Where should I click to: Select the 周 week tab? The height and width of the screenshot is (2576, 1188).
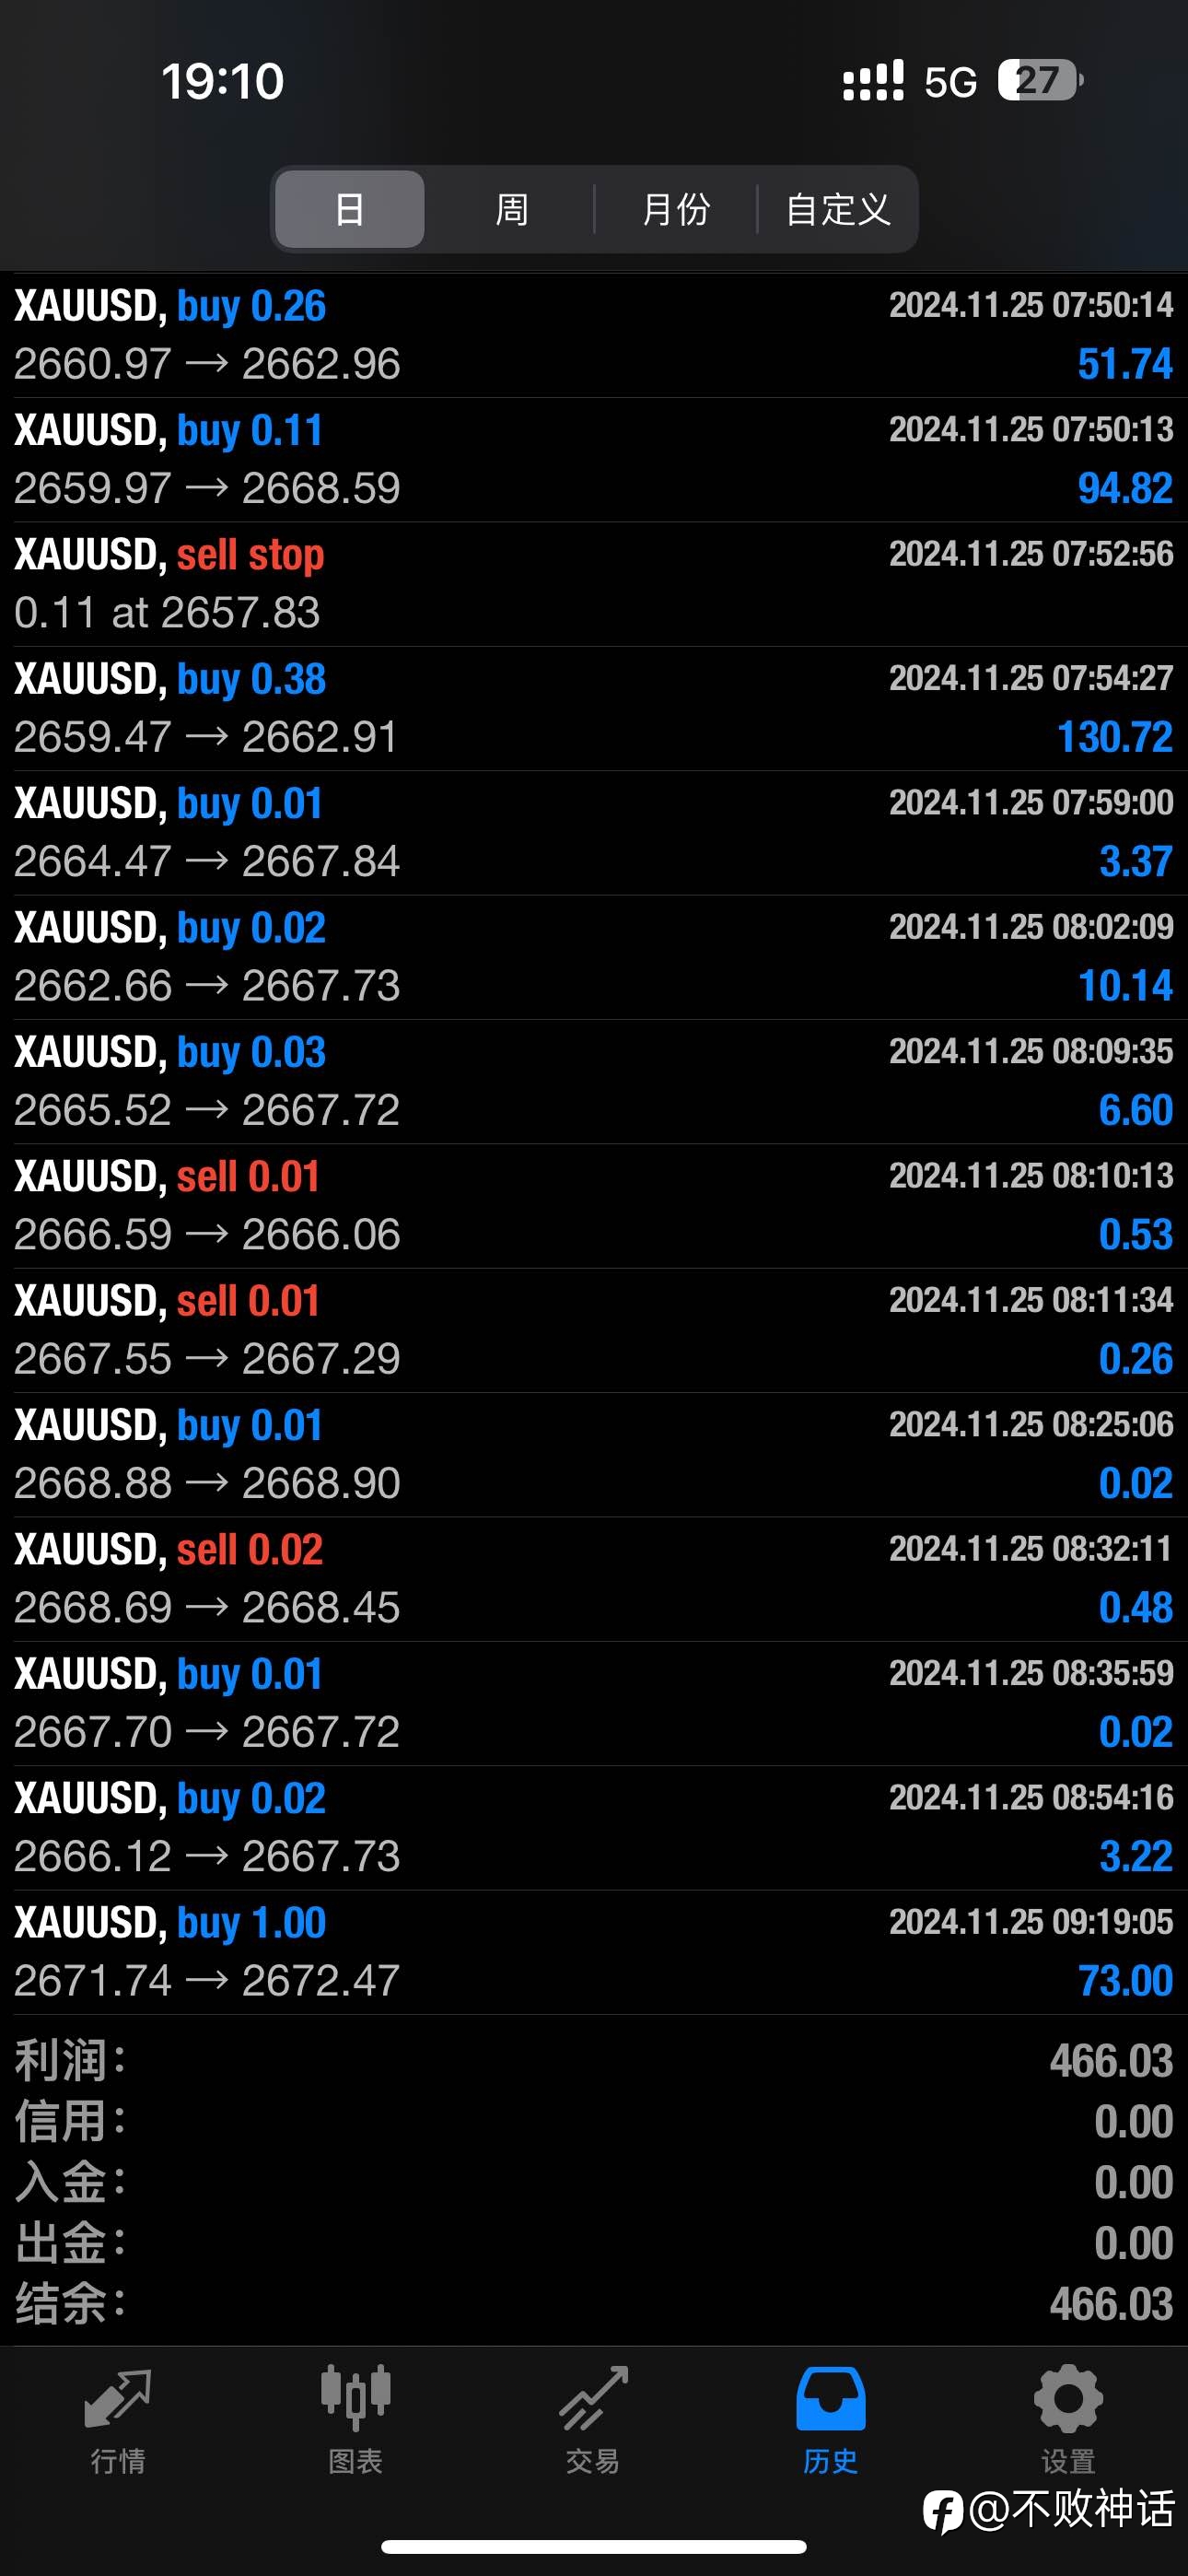(x=511, y=209)
